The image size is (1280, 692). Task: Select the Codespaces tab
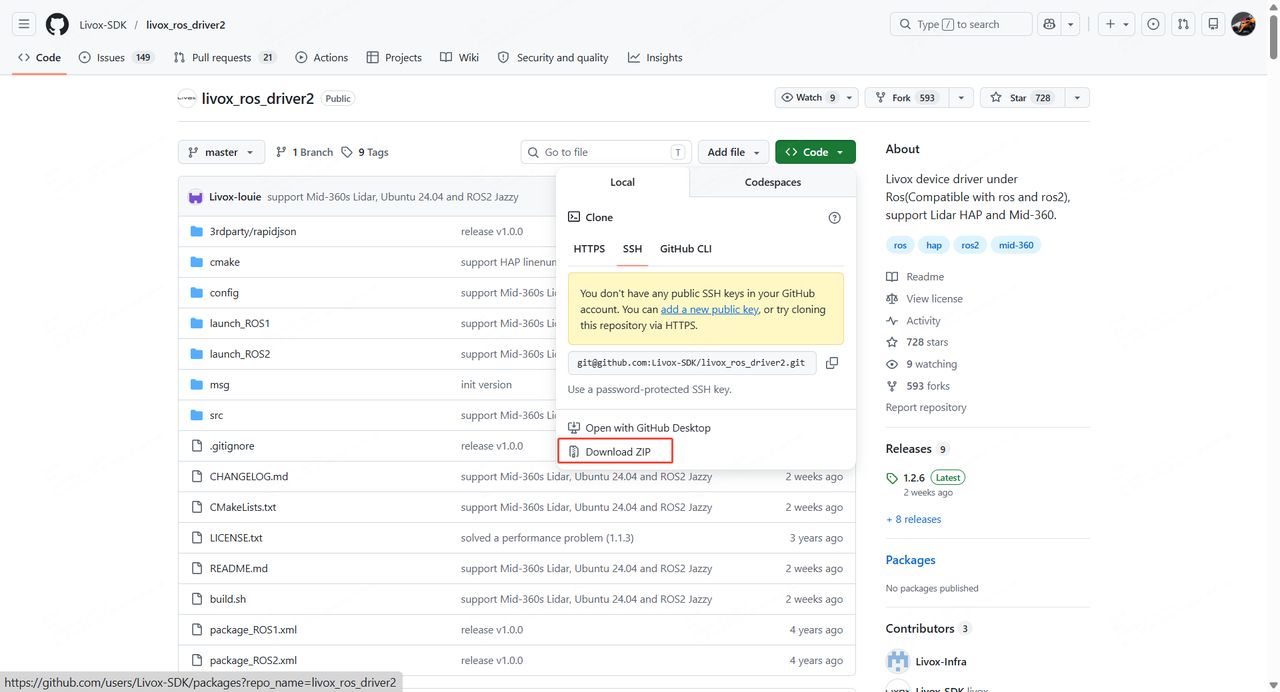pyautogui.click(x=773, y=182)
